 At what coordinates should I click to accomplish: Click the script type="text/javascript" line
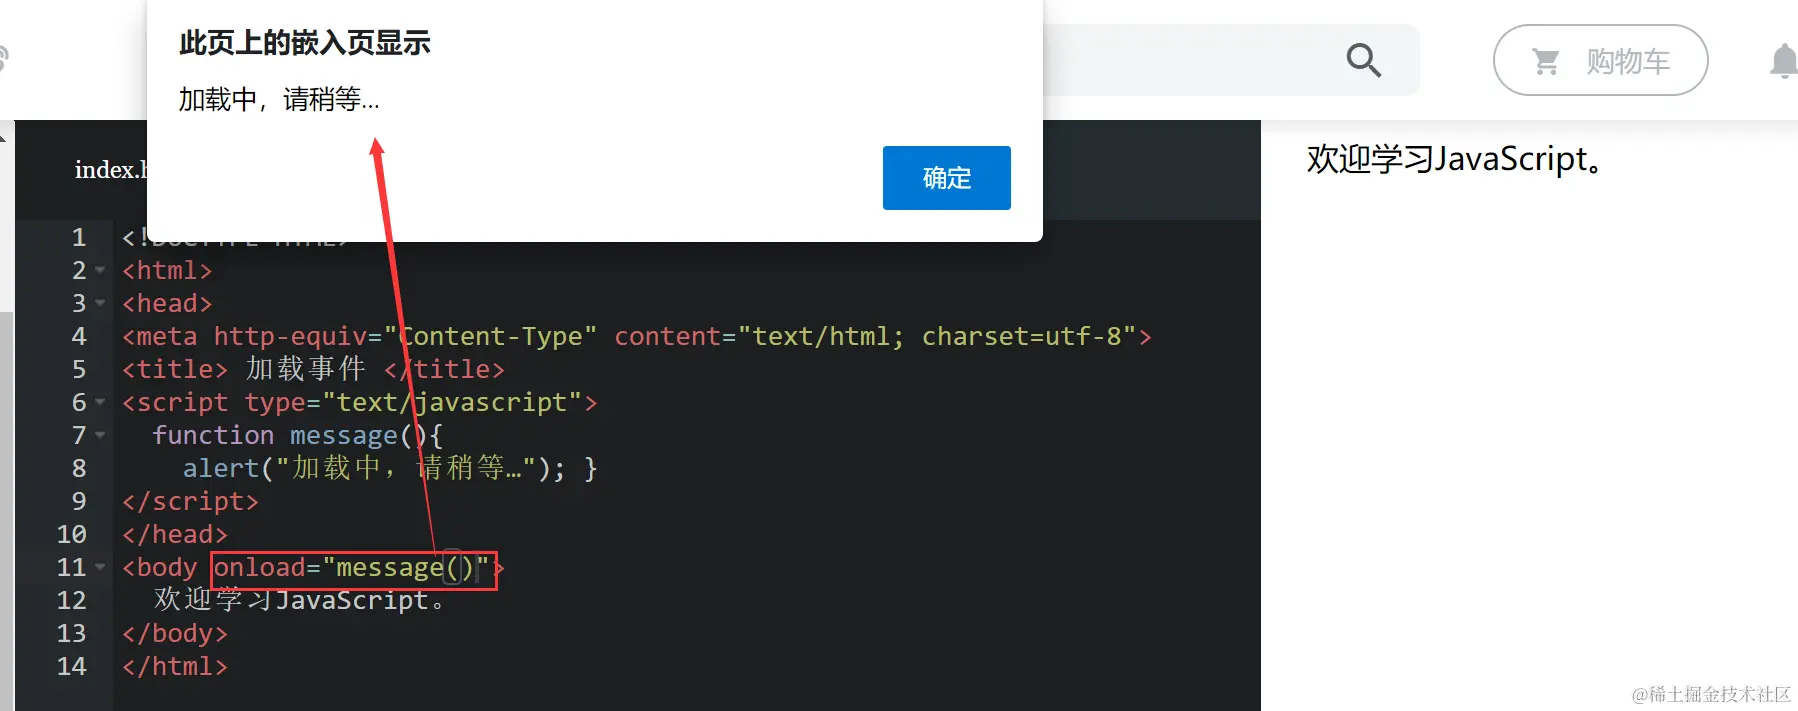tap(359, 402)
